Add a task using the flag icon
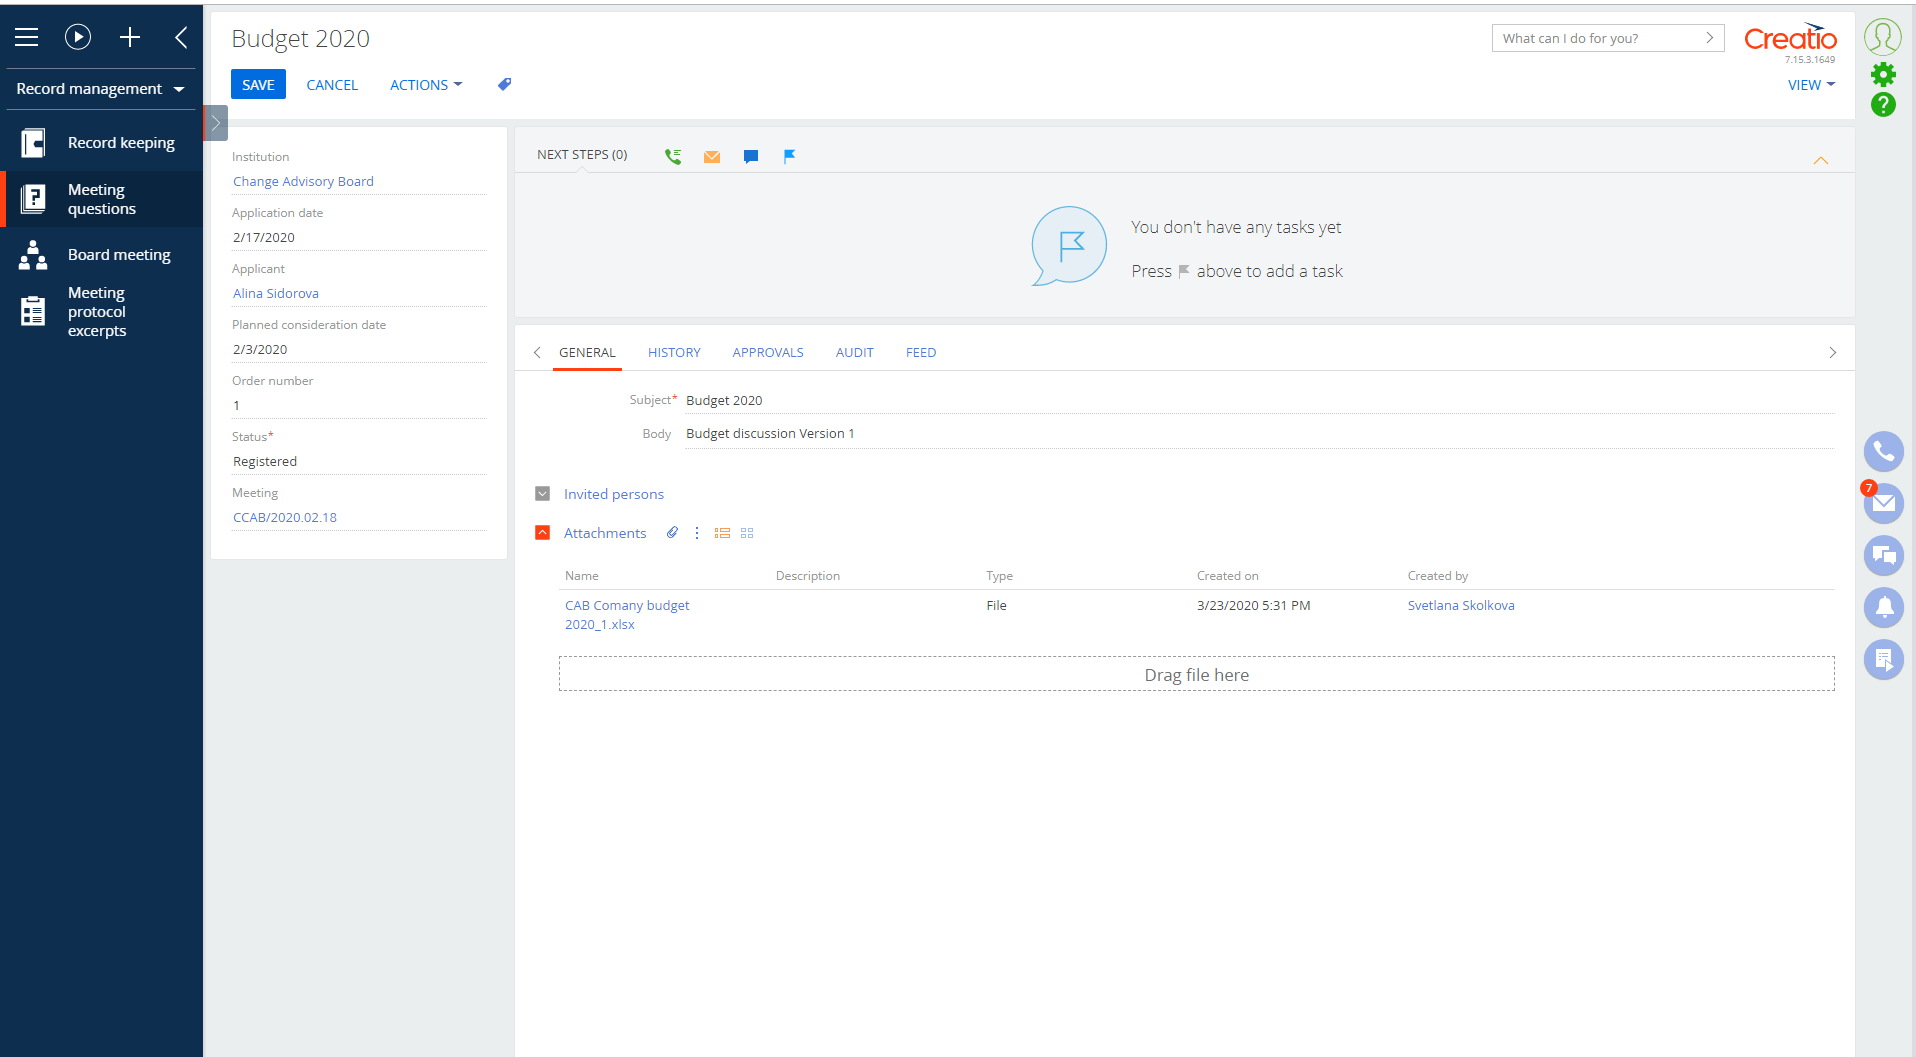Viewport: 1916px width, 1057px height. pos(790,156)
